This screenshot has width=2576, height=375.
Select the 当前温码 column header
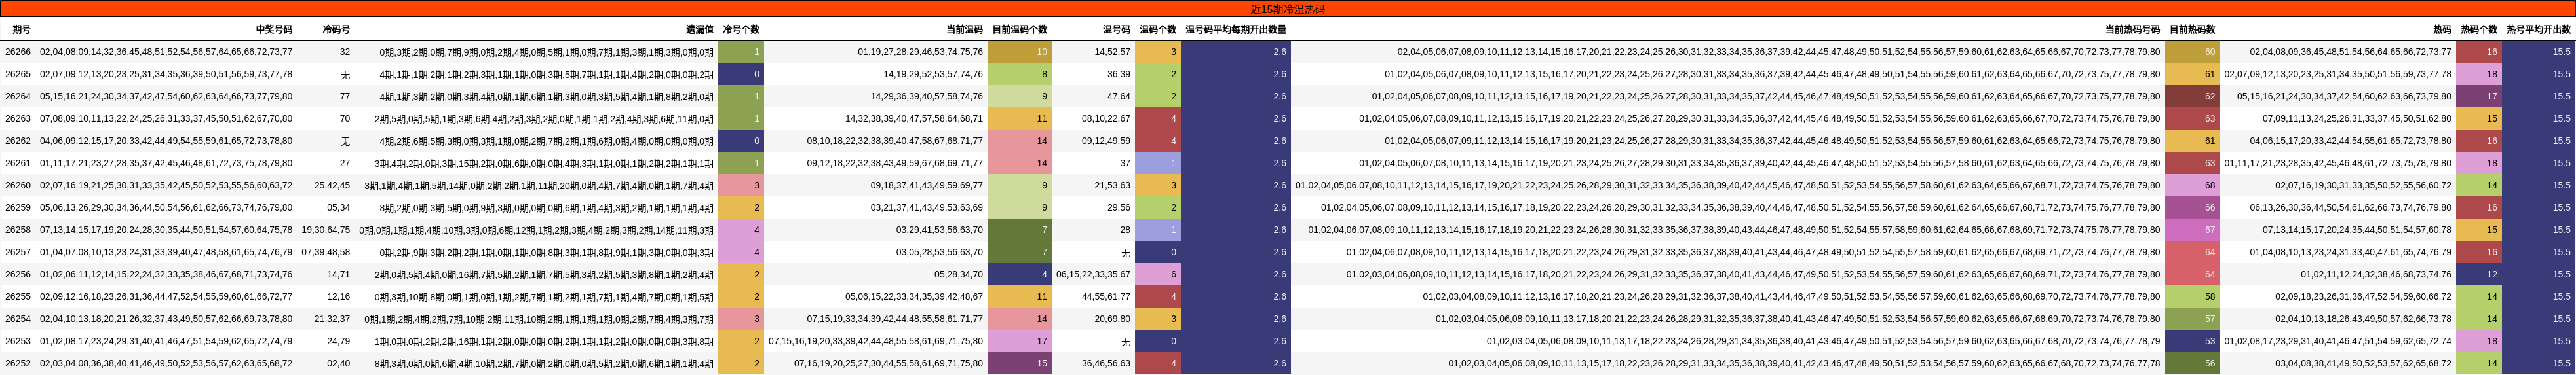964,30
